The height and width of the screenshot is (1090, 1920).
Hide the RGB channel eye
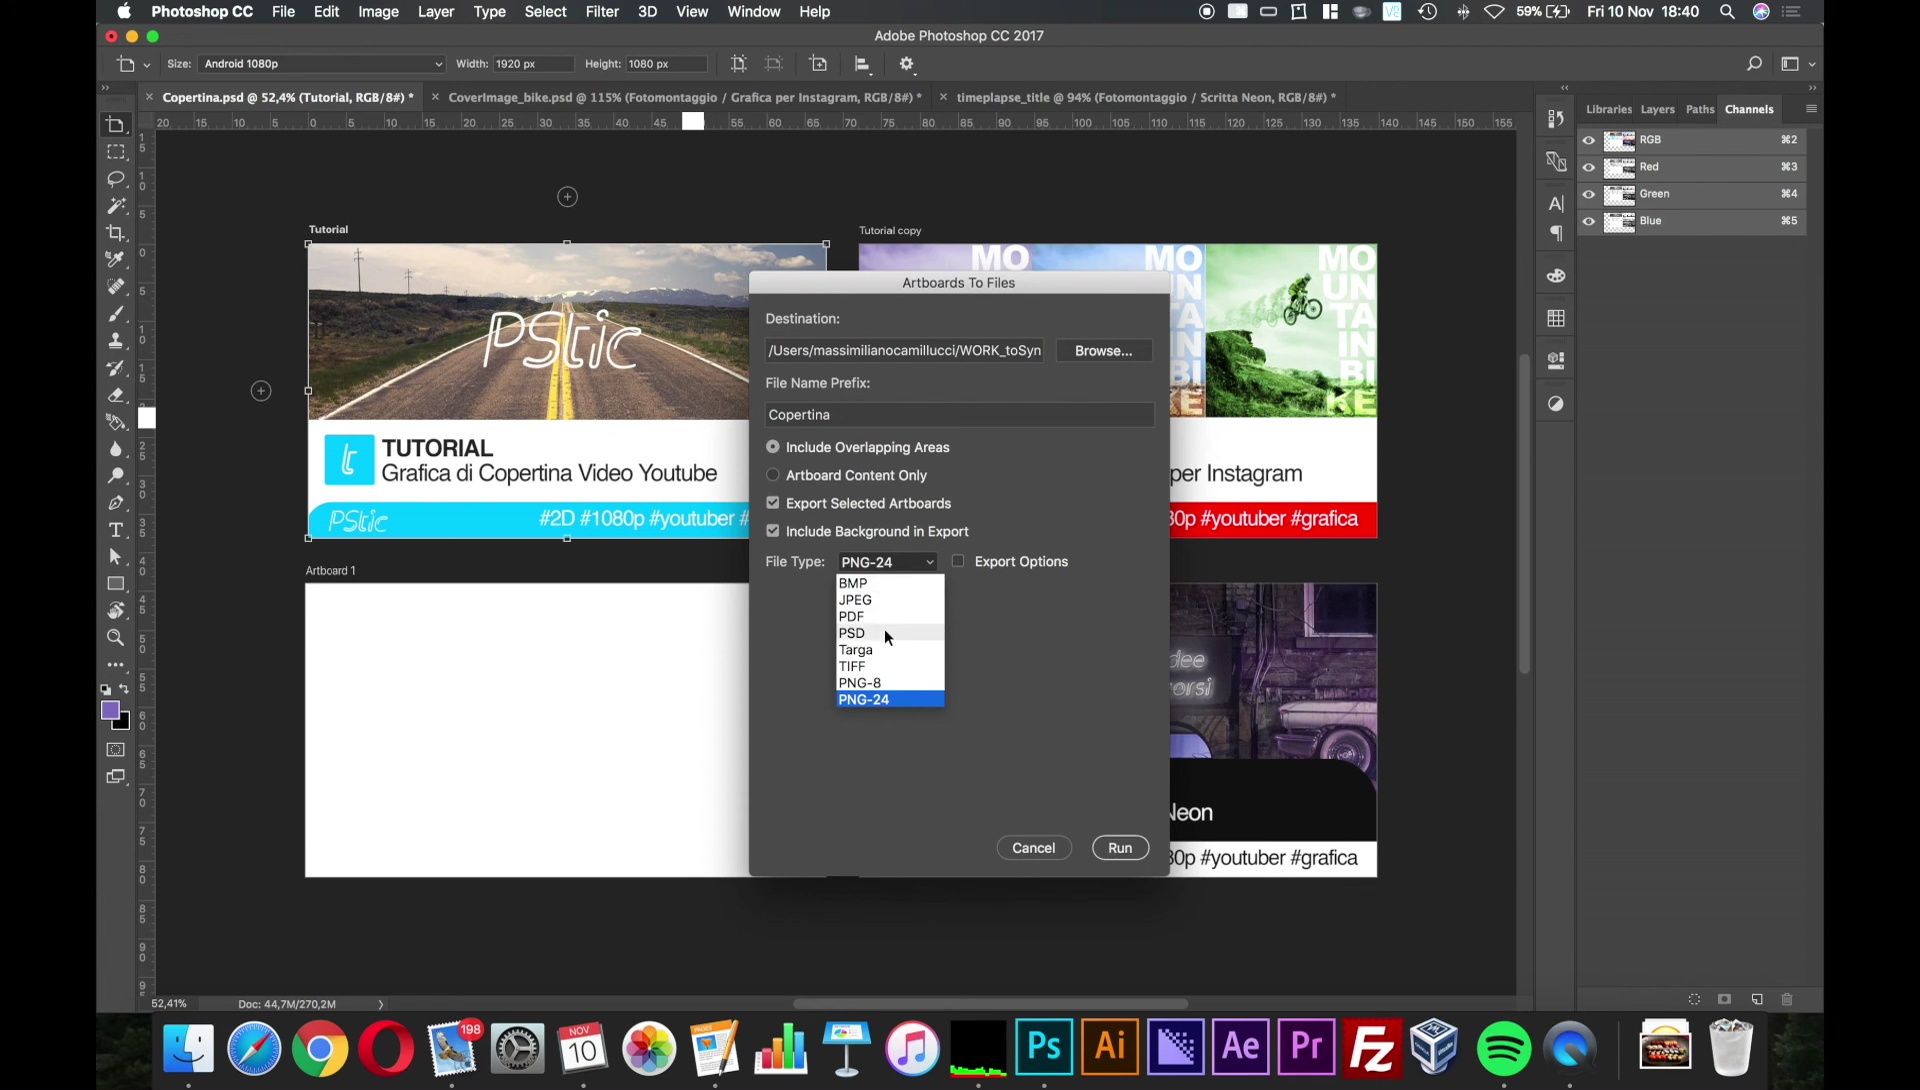tap(1589, 140)
